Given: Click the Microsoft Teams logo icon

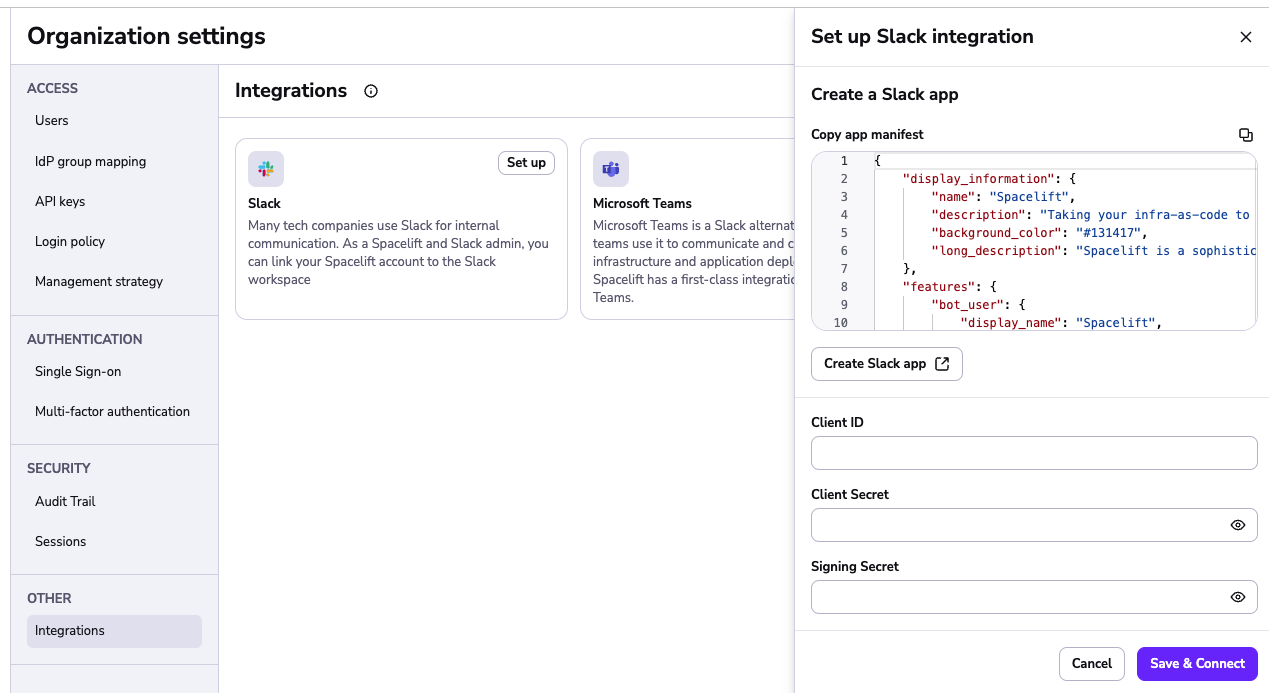Looking at the screenshot, I should coord(611,169).
